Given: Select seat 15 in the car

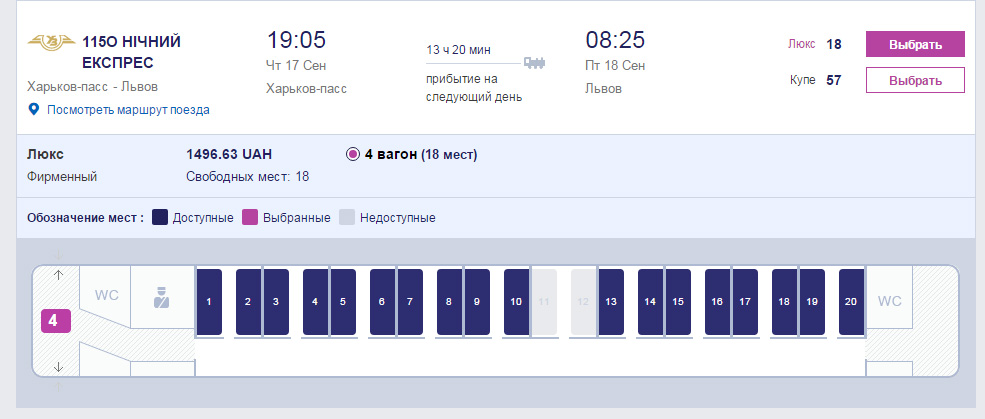Looking at the screenshot, I should click(678, 302).
